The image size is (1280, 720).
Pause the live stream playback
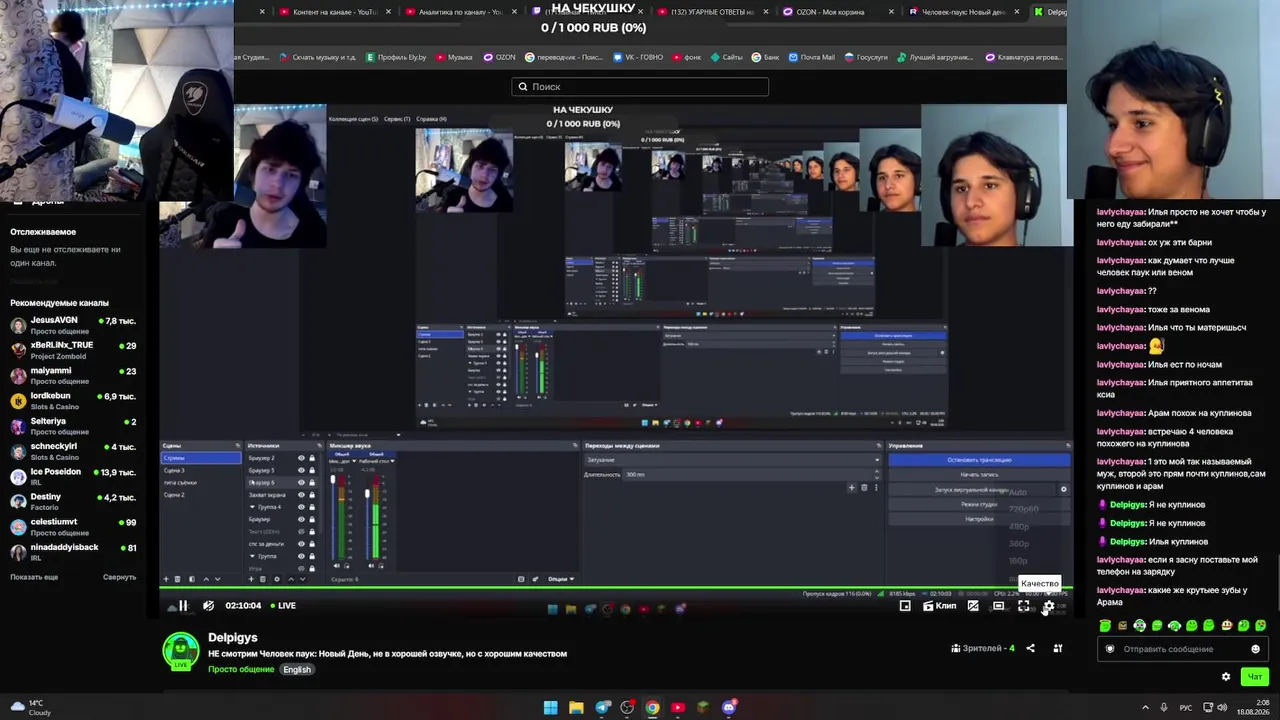[183, 605]
